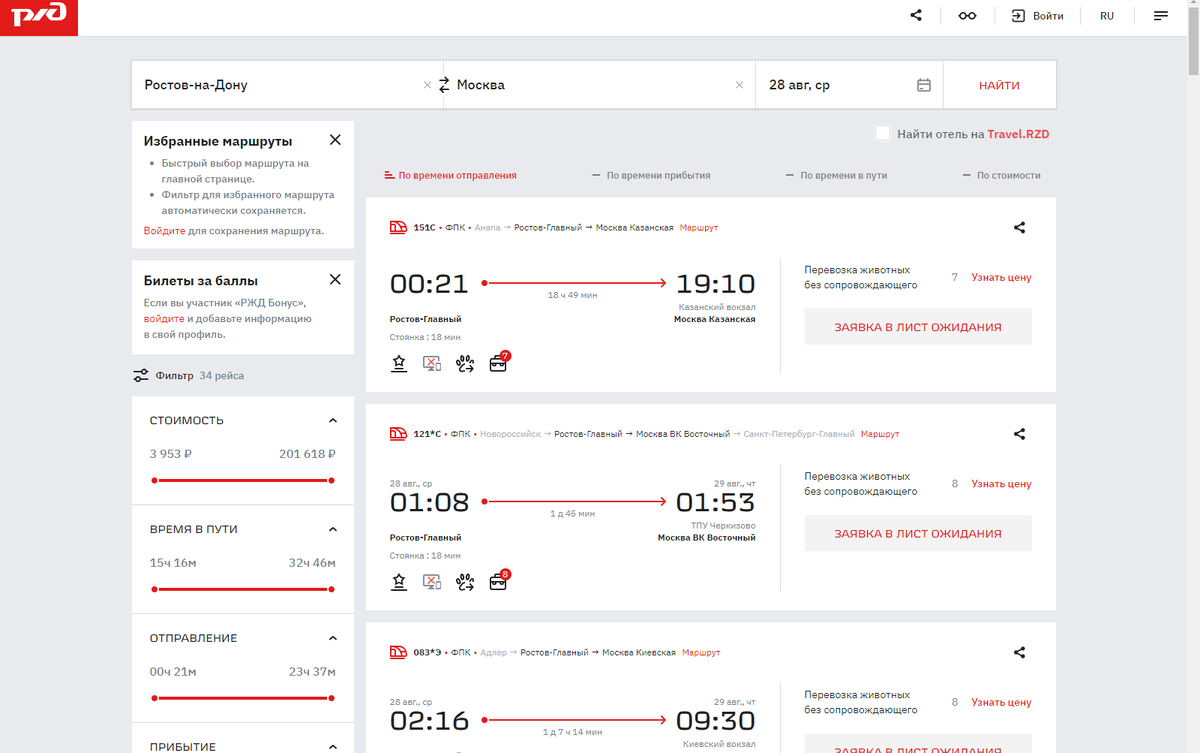Click the Travel.RZD link
The width and height of the screenshot is (1200, 753).
tap(1018, 134)
